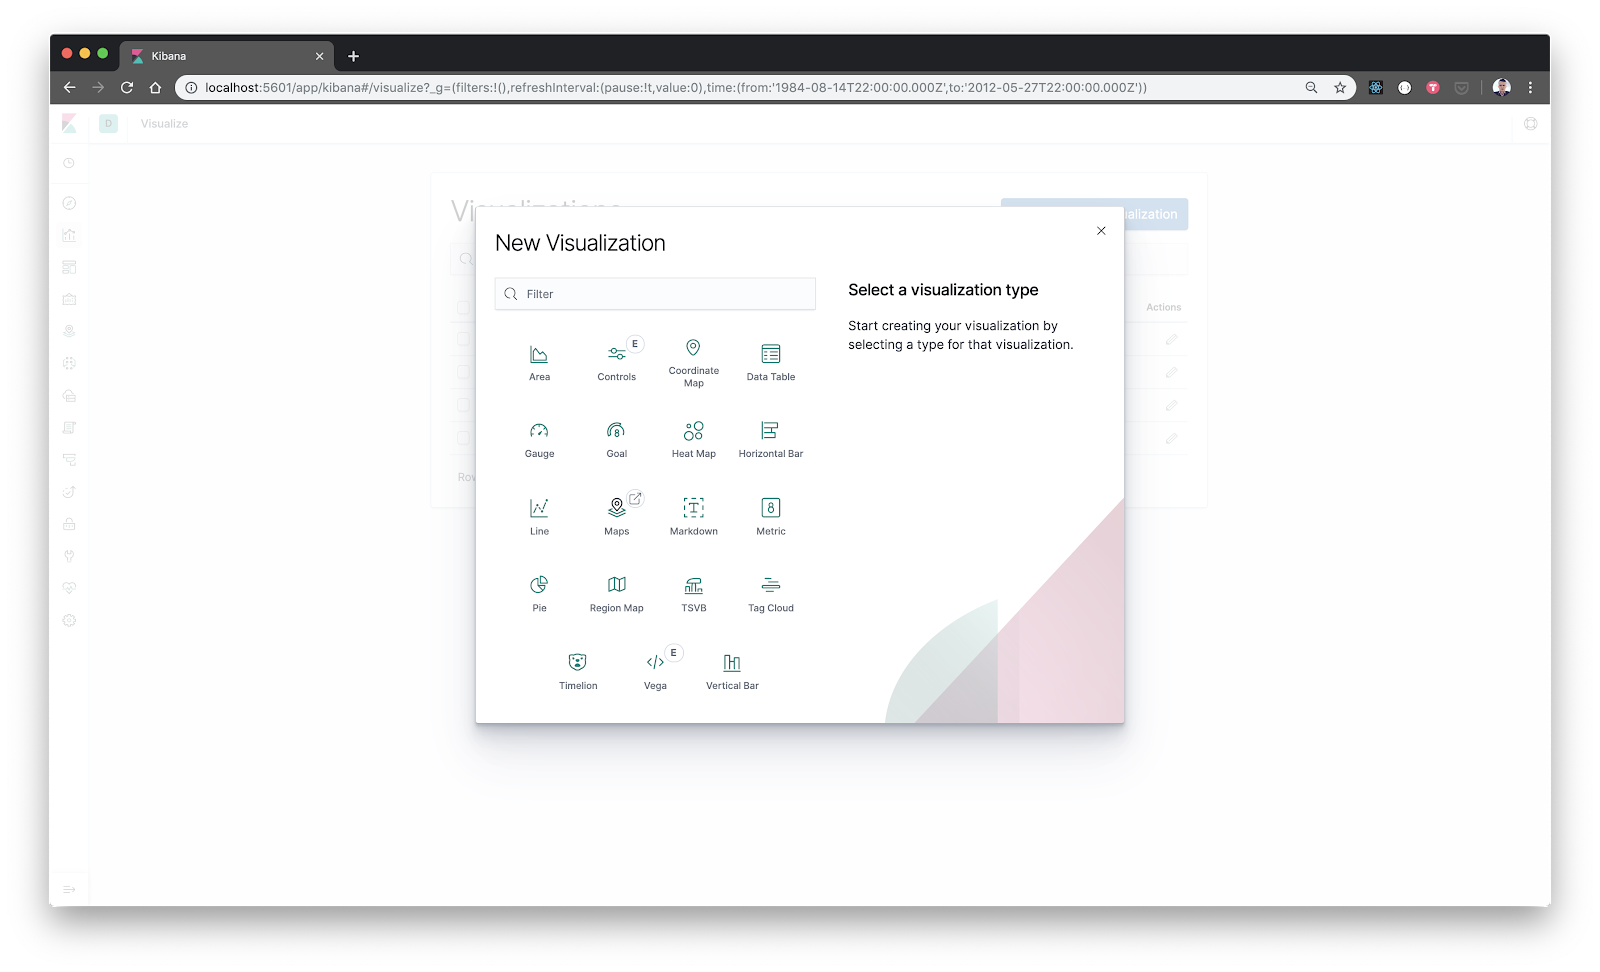
Task: Select the Metric visualization type
Action: [x=770, y=516]
